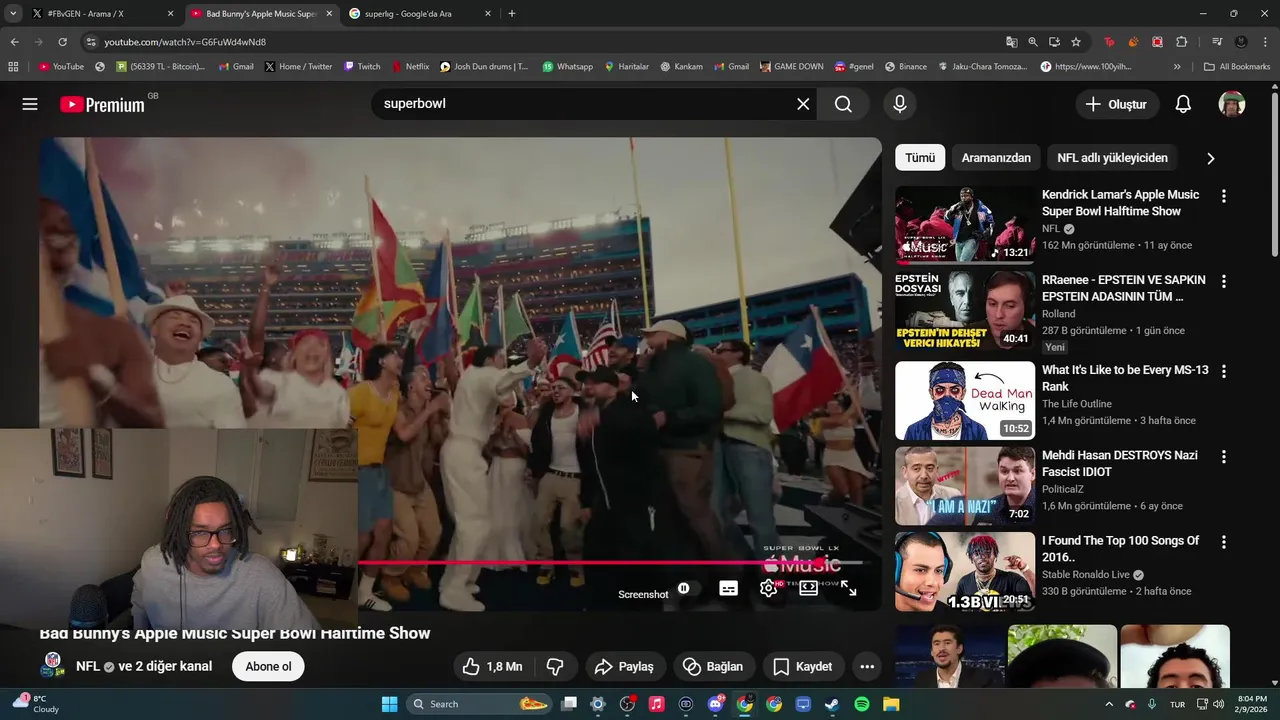Expand the Chrome tab search arrow
This screenshot has height=720, width=1280.
(12, 14)
